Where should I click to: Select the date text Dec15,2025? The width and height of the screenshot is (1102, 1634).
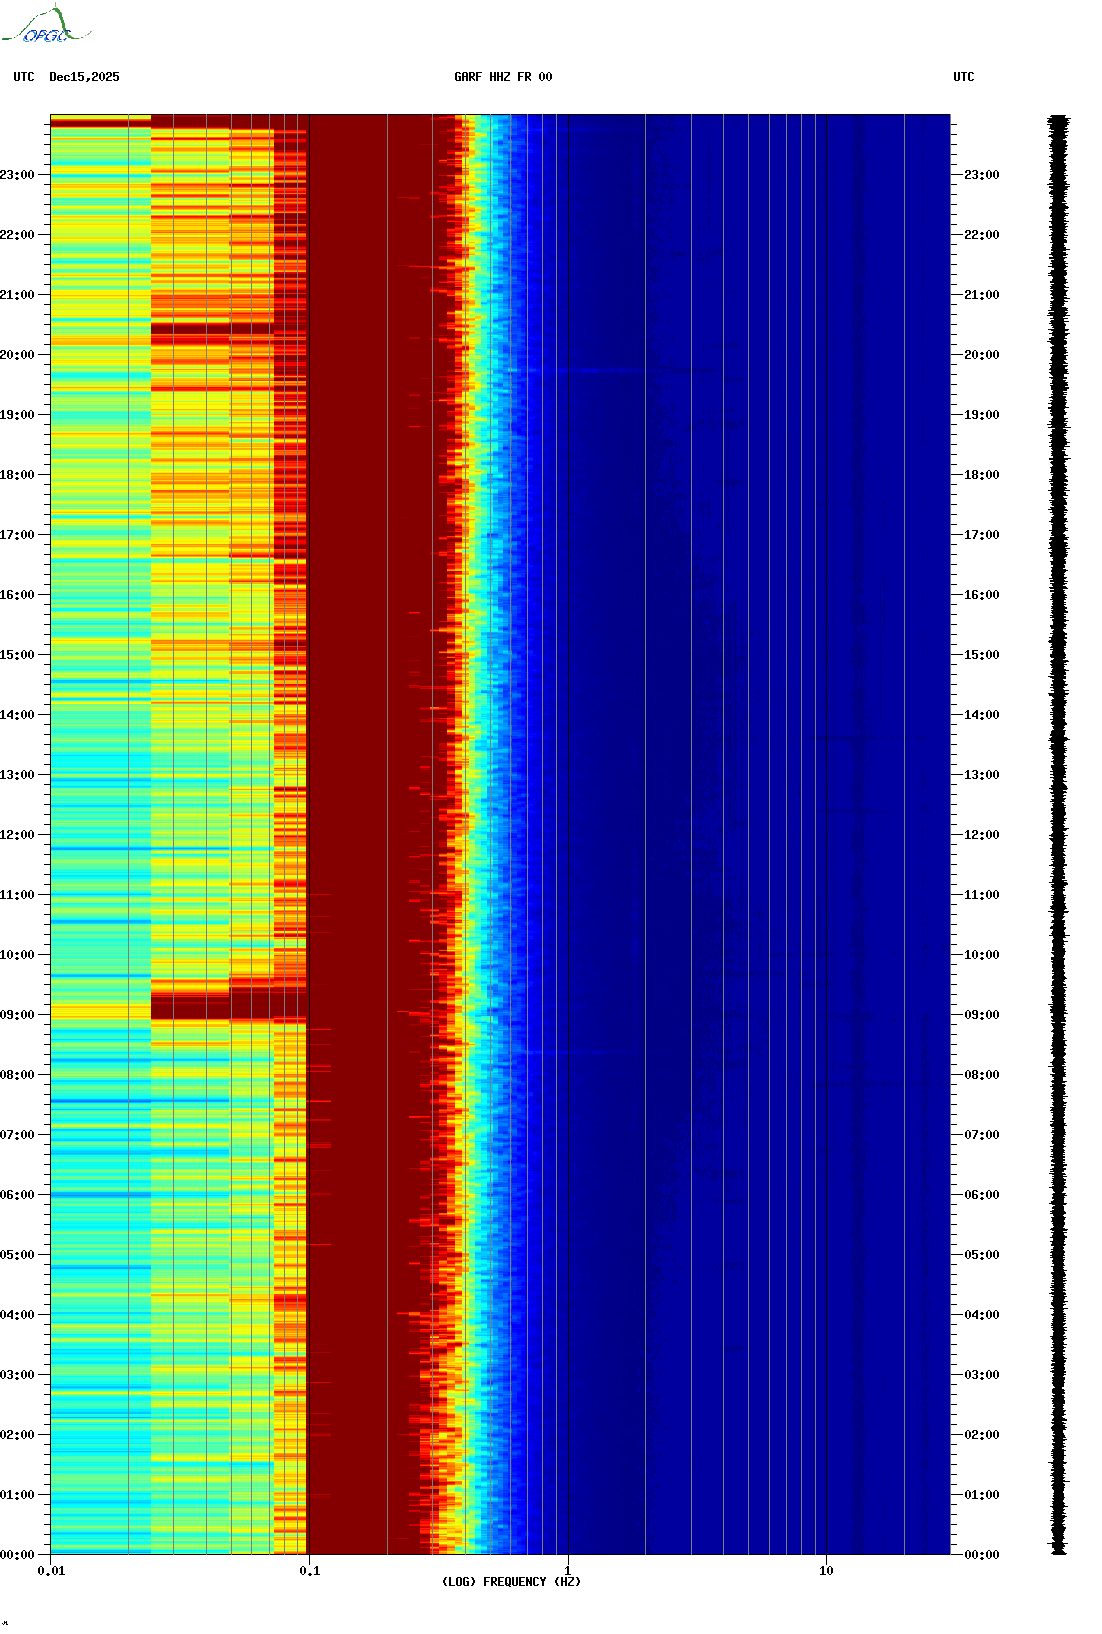(84, 77)
